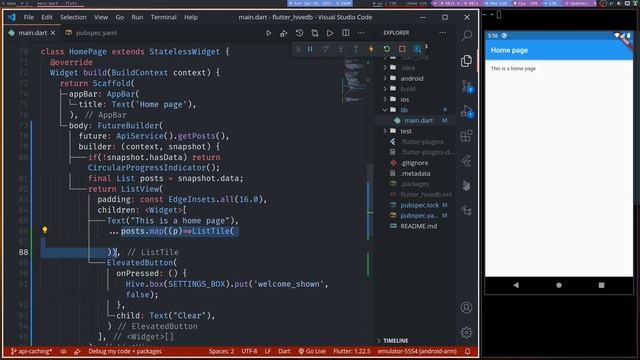Click api-caching branch in status bar
Viewport: 640px width, 360px height.
tap(31, 351)
